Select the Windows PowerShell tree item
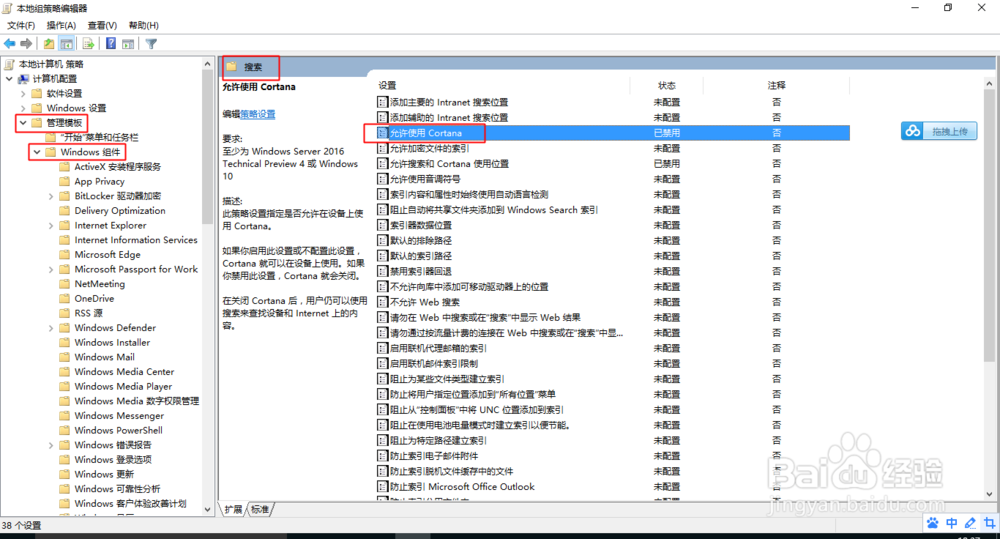Viewport: 1000px width, 539px height. click(119, 431)
